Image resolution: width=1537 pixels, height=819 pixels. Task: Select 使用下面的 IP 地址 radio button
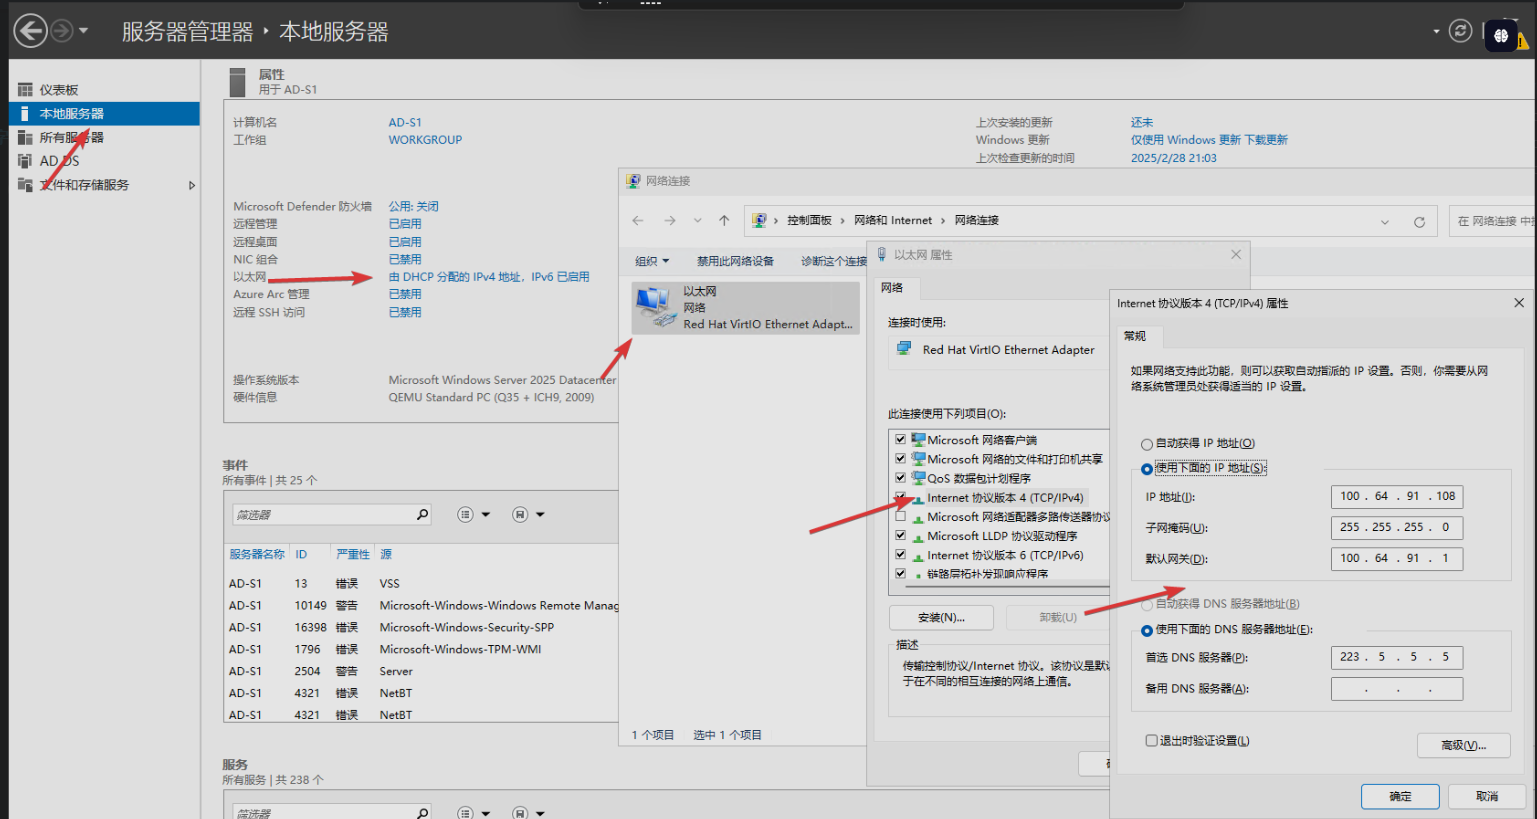1147,469
